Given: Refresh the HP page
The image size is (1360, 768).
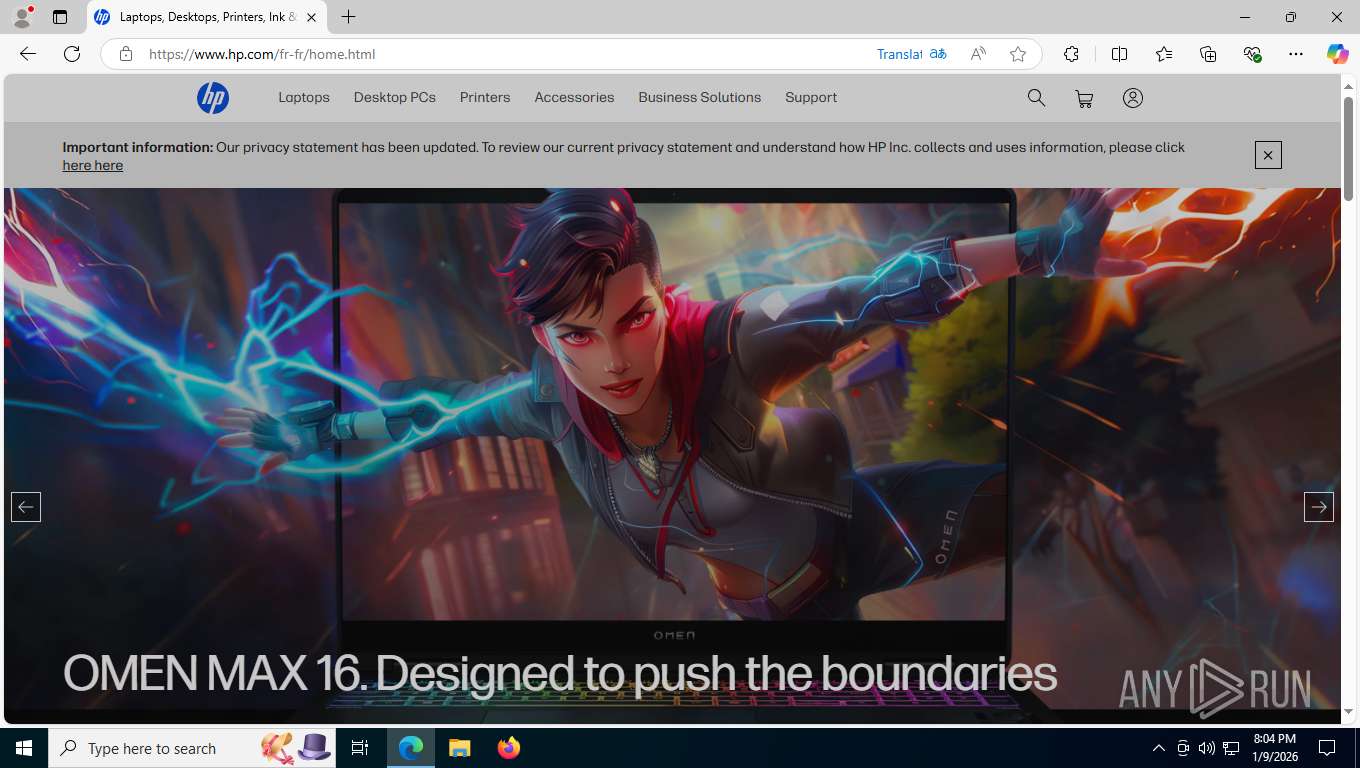Looking at the screenshot, I should point(72,54).
